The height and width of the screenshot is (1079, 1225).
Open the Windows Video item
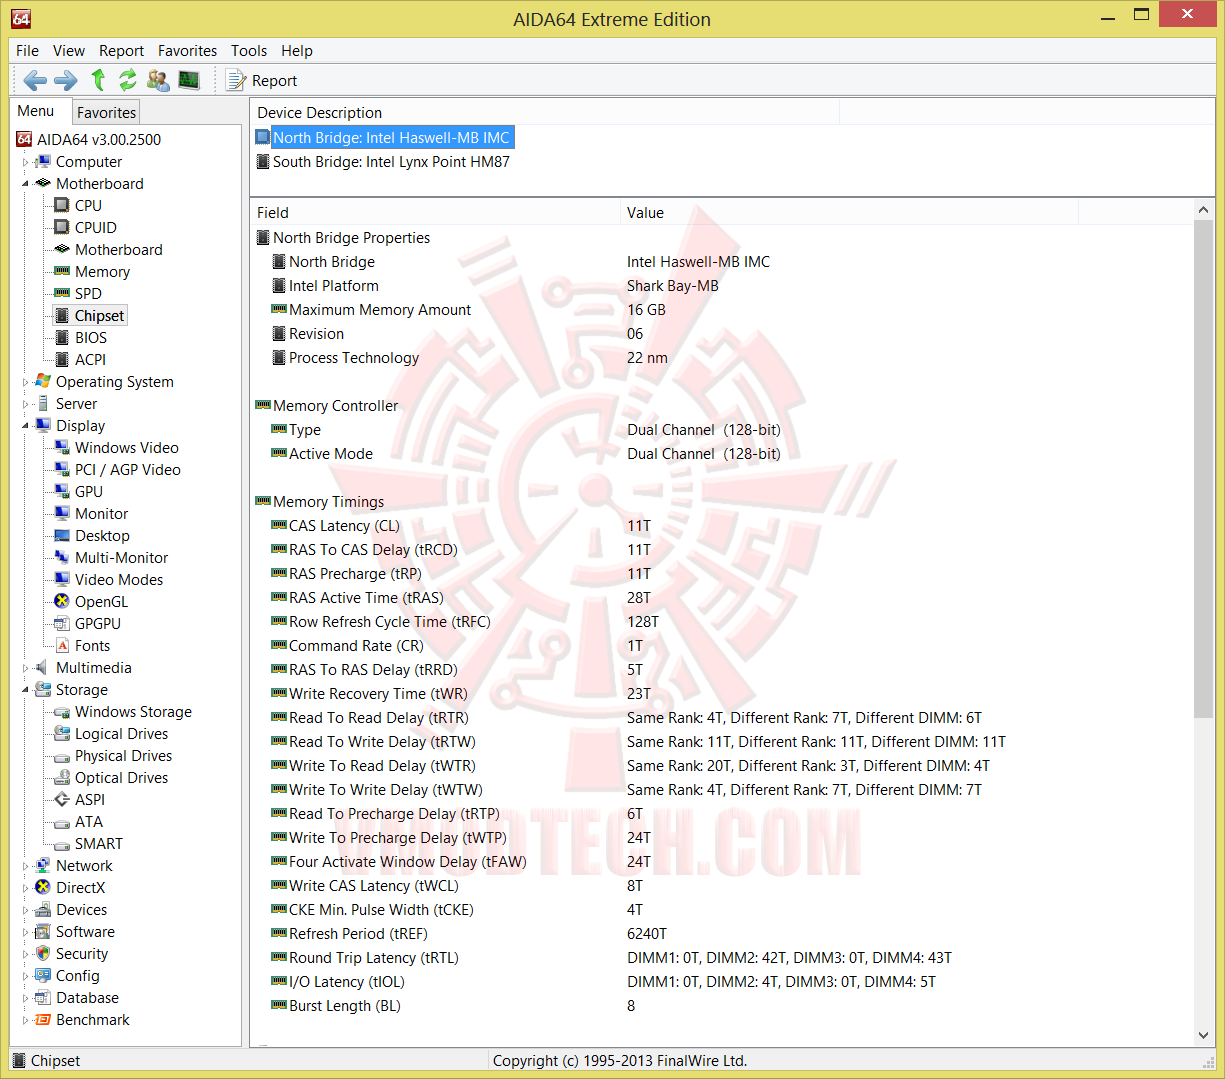[x=127, y=448]
